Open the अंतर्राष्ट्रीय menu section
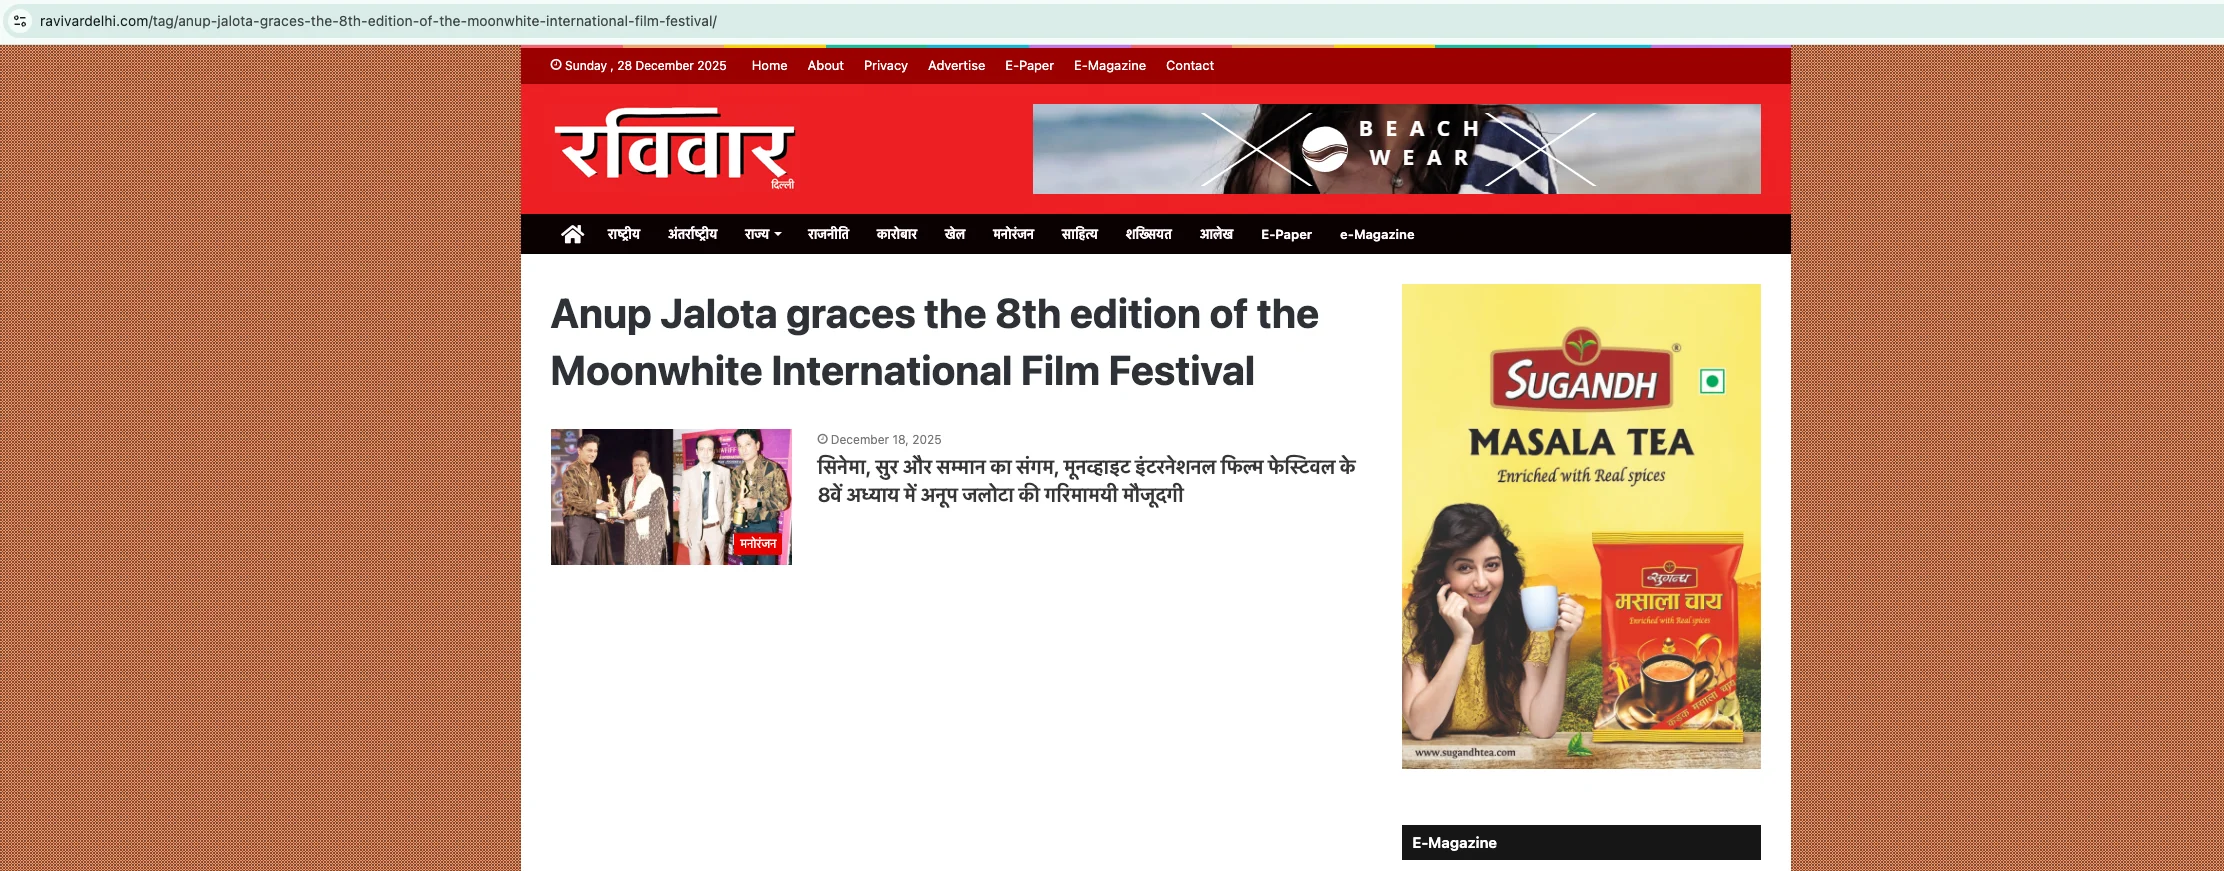The height and width of the screenshot is (871, 2224). tap(693, 234)
